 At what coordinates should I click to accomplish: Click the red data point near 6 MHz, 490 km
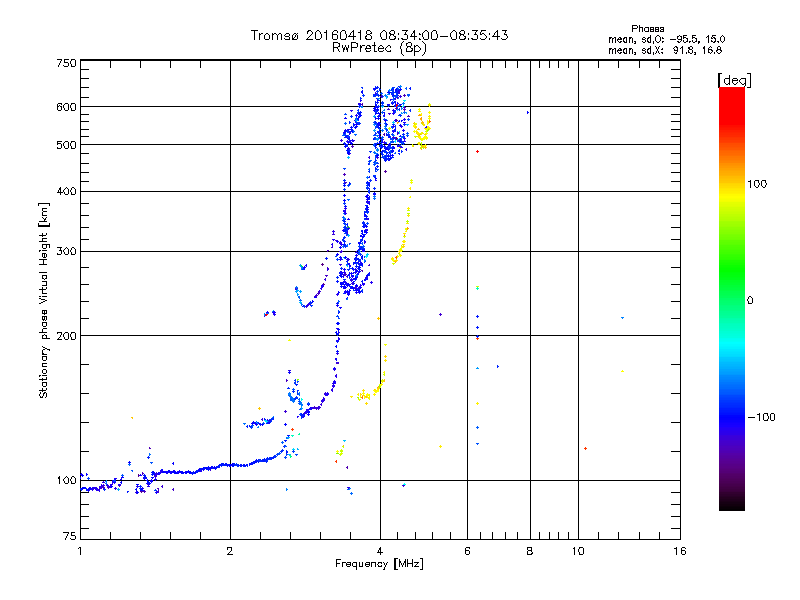point(477,152)
